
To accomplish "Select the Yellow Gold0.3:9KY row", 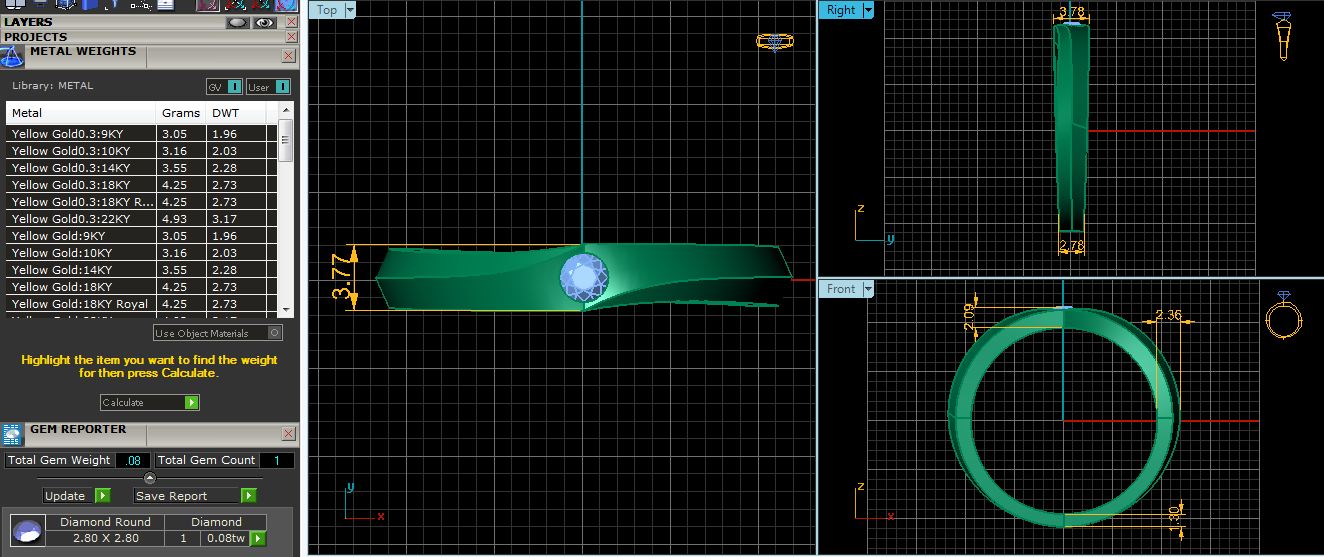I will click(142, 134).
